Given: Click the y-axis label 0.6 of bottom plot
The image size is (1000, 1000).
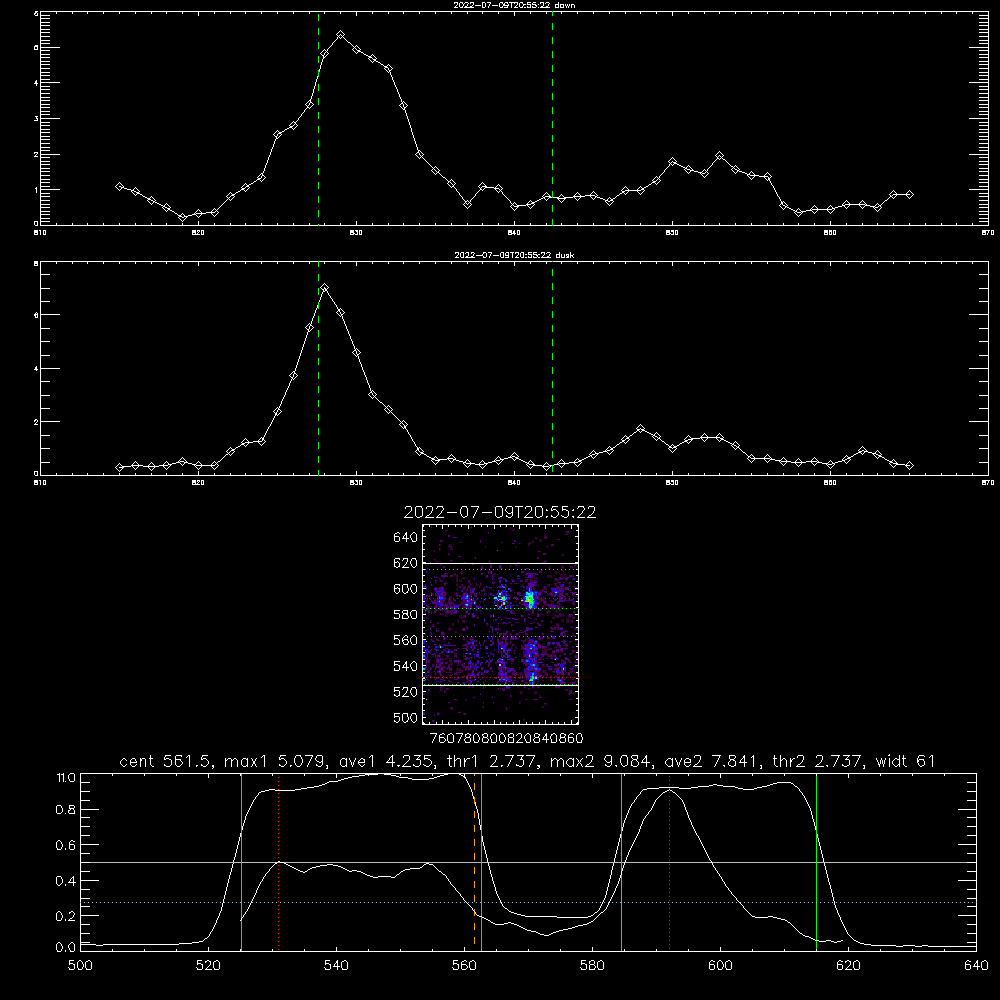Looking at the screenshot, I should click(66, 845).
